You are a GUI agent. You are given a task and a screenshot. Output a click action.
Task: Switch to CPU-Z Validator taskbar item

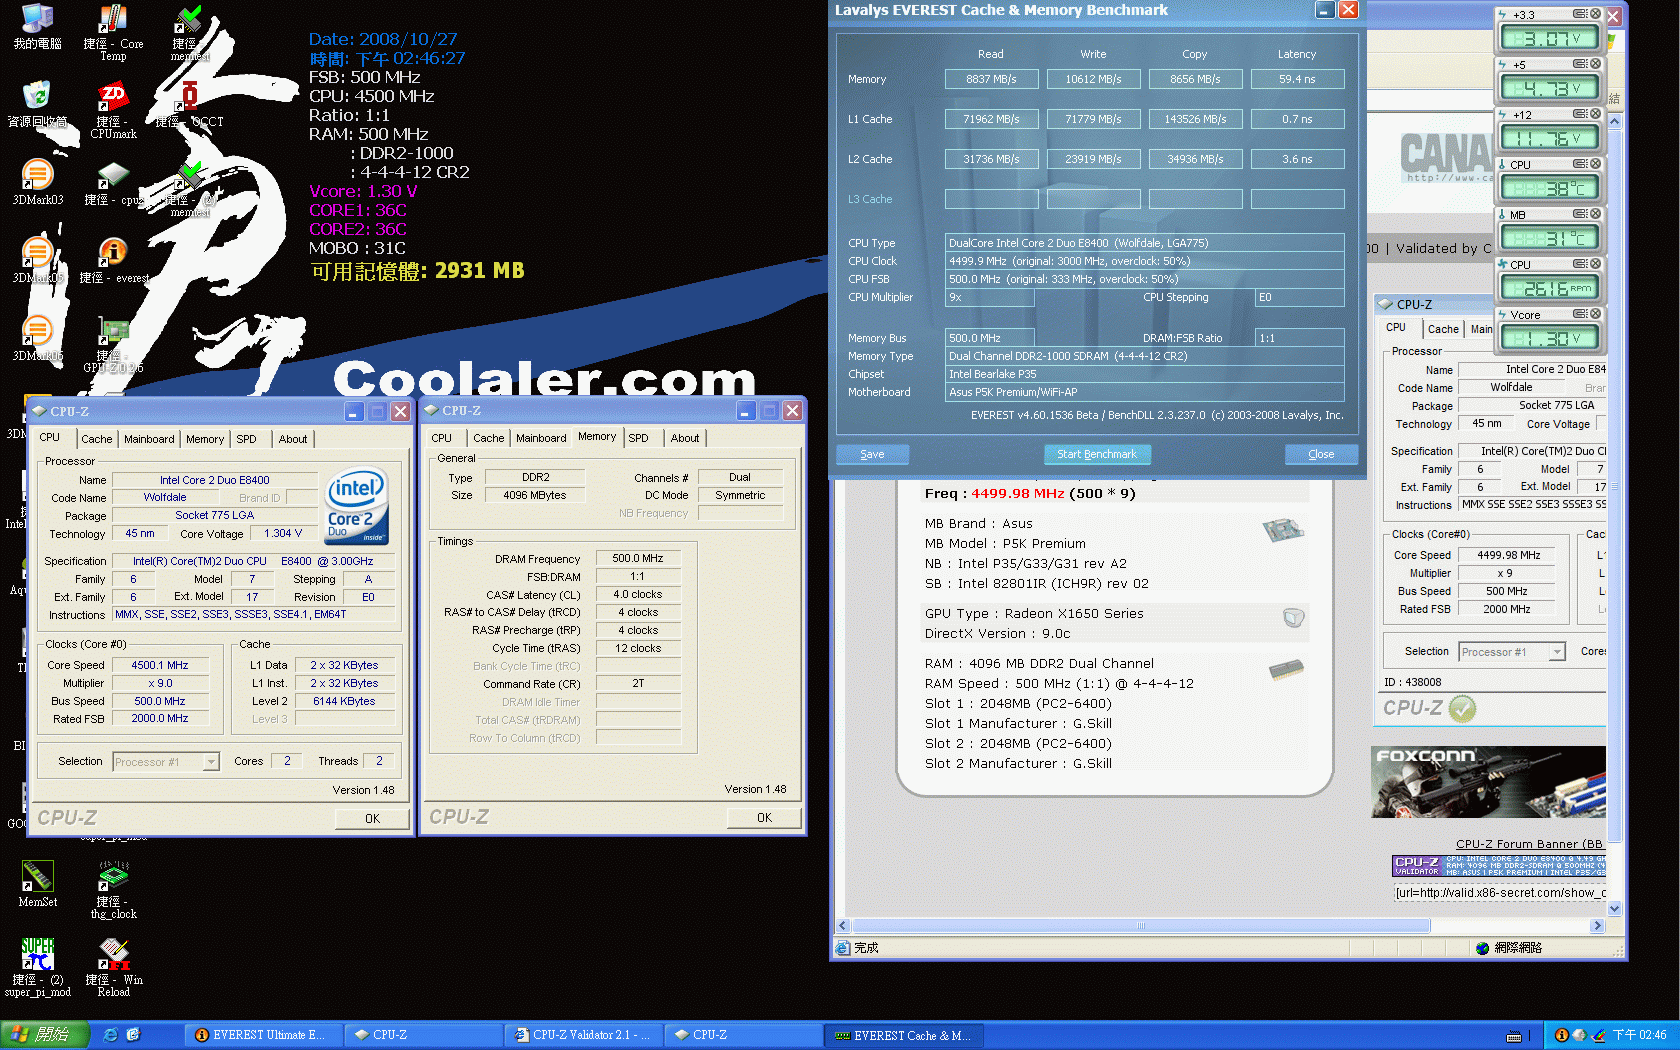point(583,1035)
